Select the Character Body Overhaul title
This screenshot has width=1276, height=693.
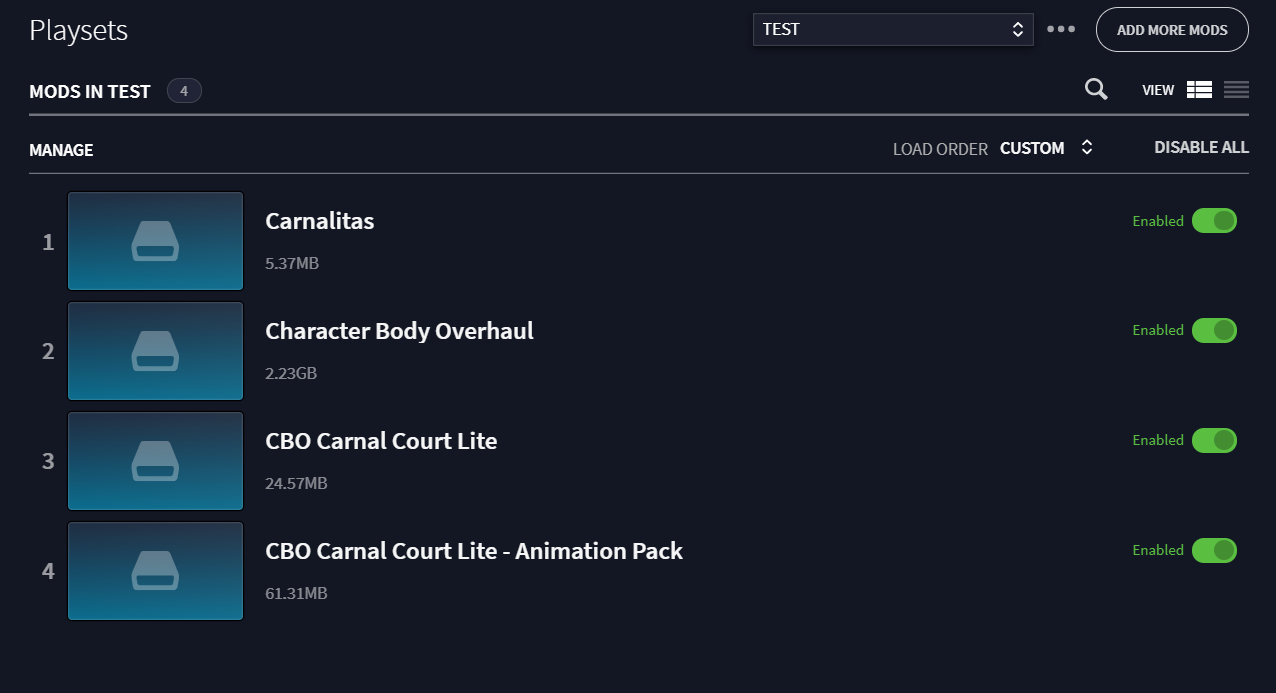(x=399, y=331)
